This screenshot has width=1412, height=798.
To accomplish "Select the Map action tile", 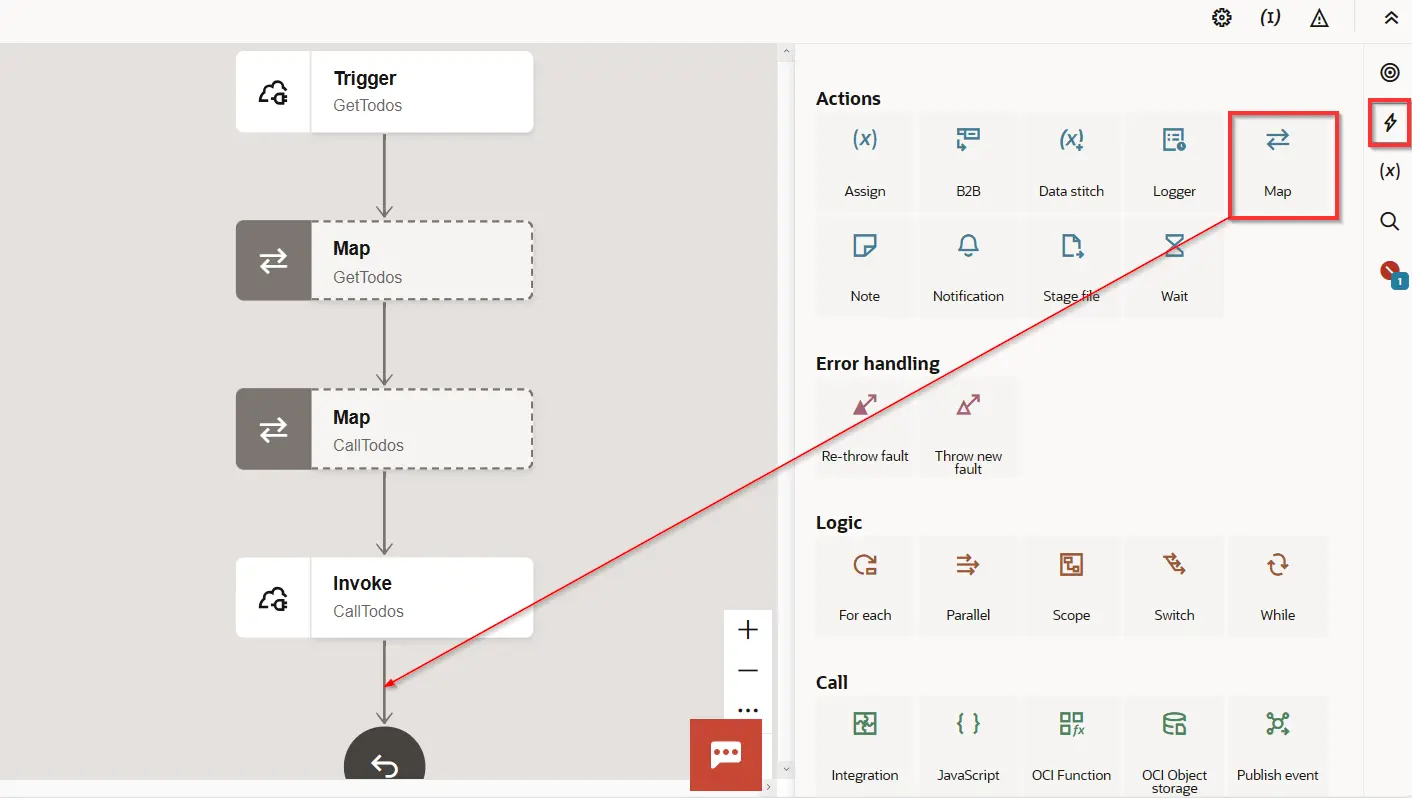I will pos(1278,162).
